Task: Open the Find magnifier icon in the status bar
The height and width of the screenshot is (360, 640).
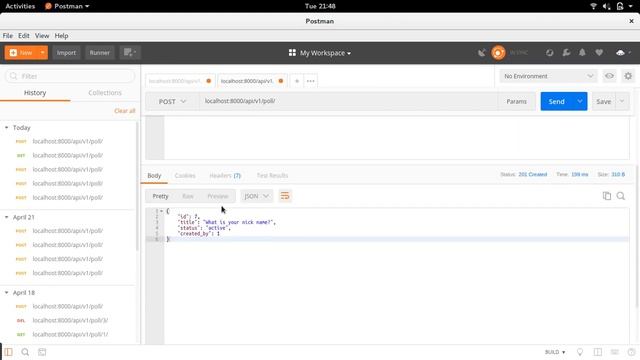Action: pos(25,352)
